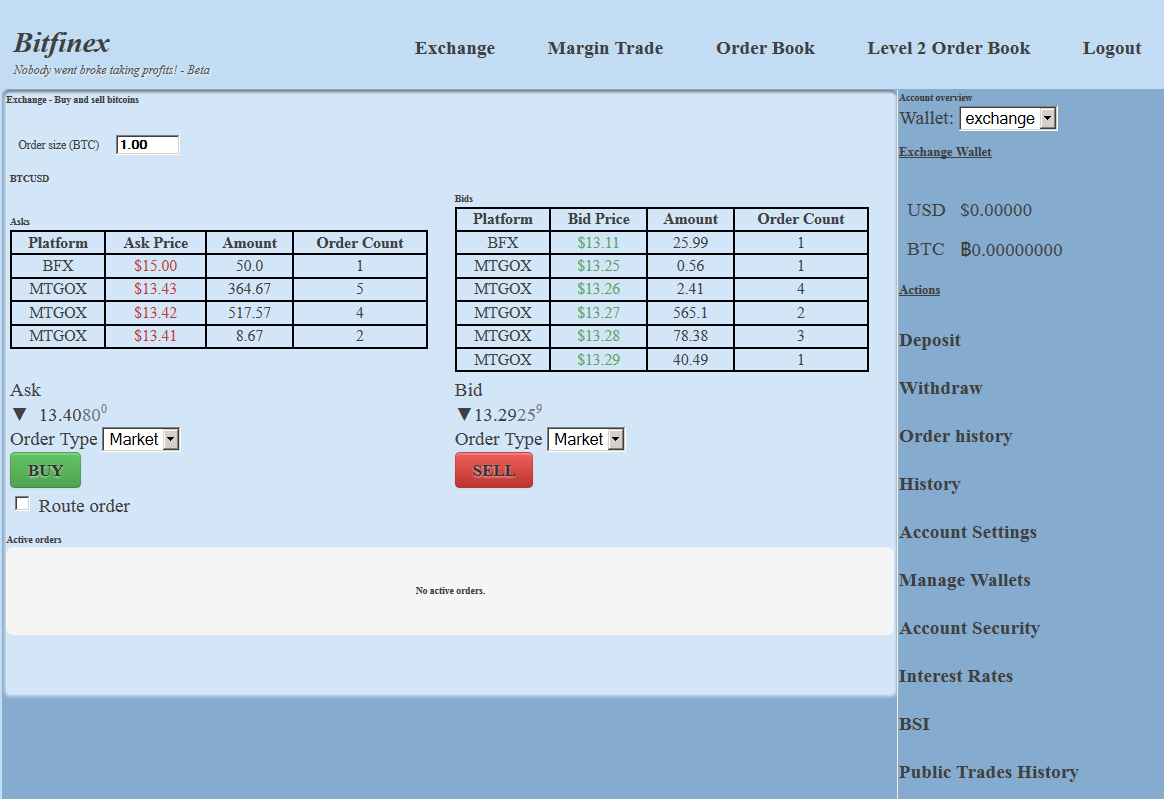Image resolution: width=1164 pixels, height=799 pixels.
Task: Open the Deposit action link
Action: pyautogui.click(x=929, y=340)
